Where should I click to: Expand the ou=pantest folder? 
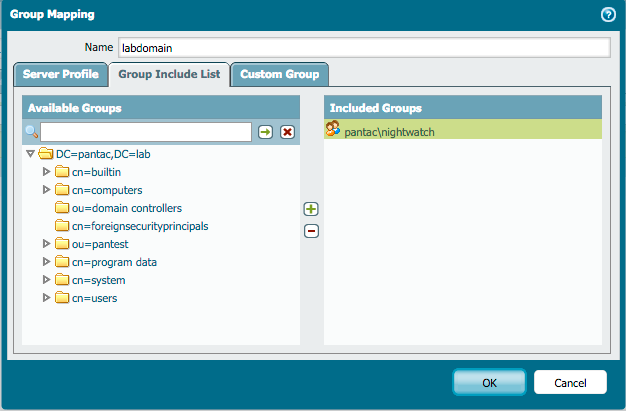pyautogui.click(x=46, y=244)
